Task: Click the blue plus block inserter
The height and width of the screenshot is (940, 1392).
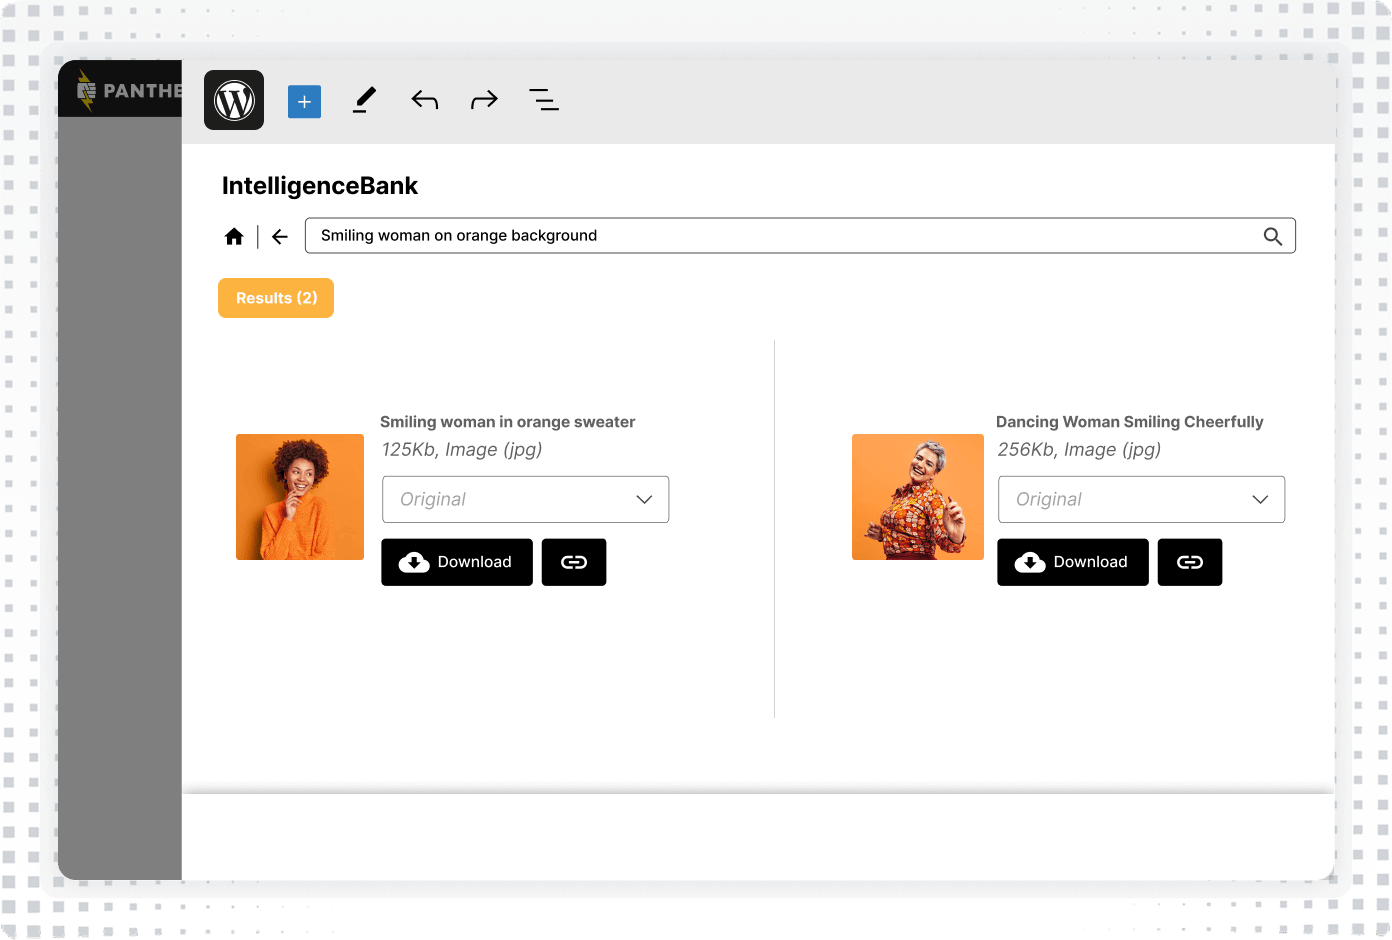Action: coord(304,101)
